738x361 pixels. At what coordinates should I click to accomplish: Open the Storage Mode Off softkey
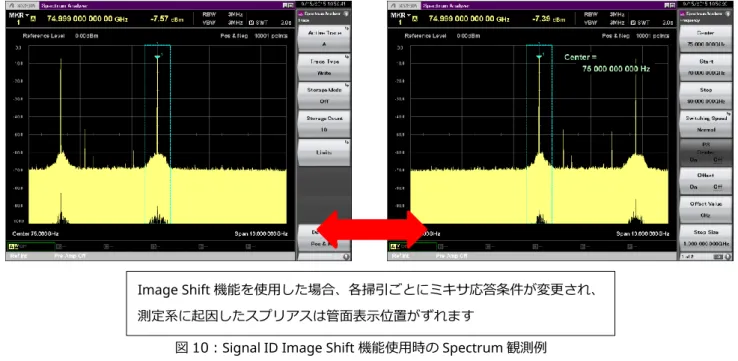point(324,96)
